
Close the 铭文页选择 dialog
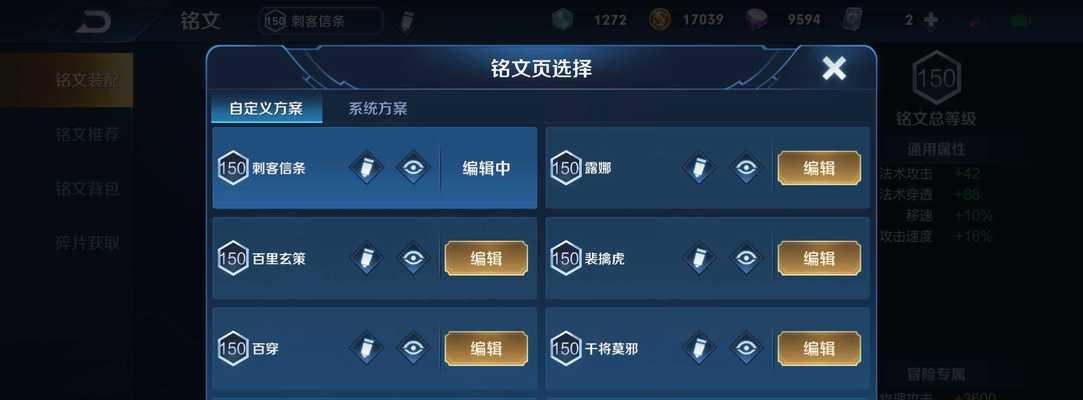(834, 68)
